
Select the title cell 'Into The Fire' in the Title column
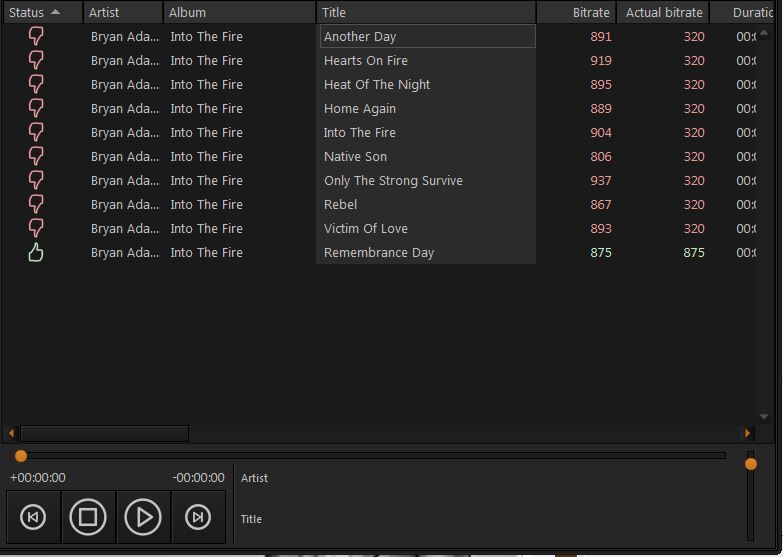click(360, 132)
